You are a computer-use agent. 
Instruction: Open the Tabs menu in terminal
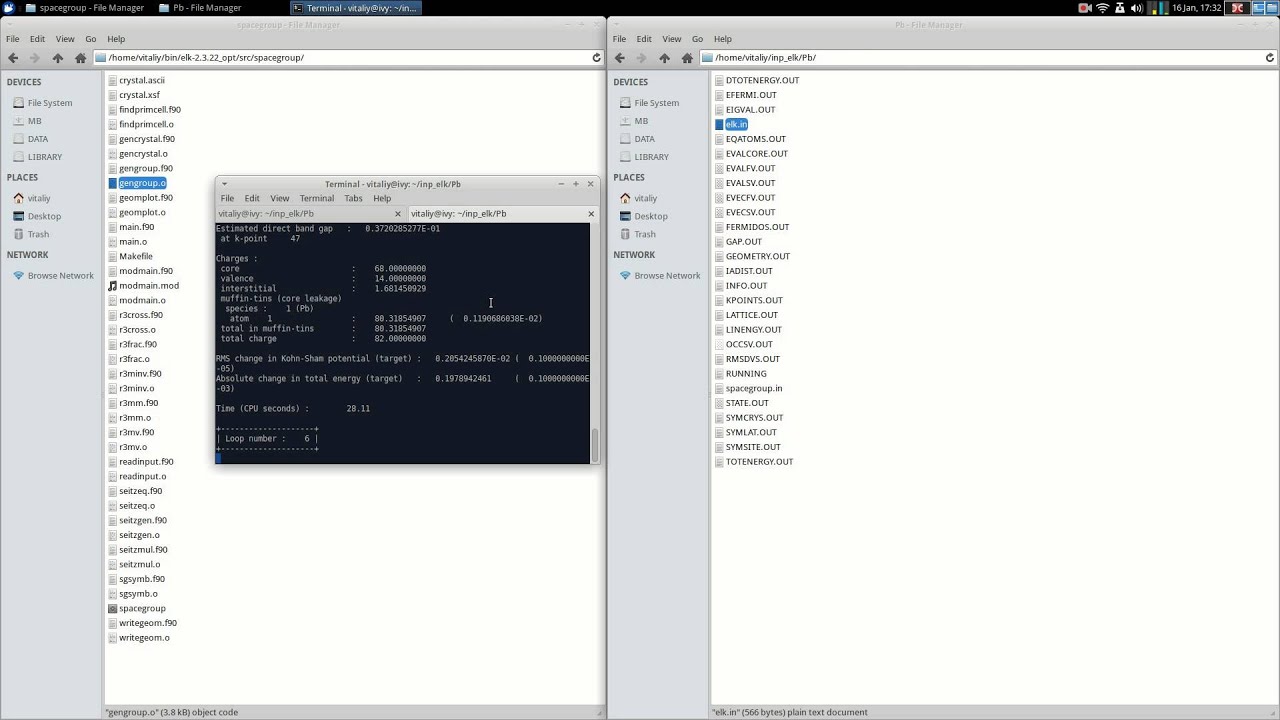(x=353, y=198)
